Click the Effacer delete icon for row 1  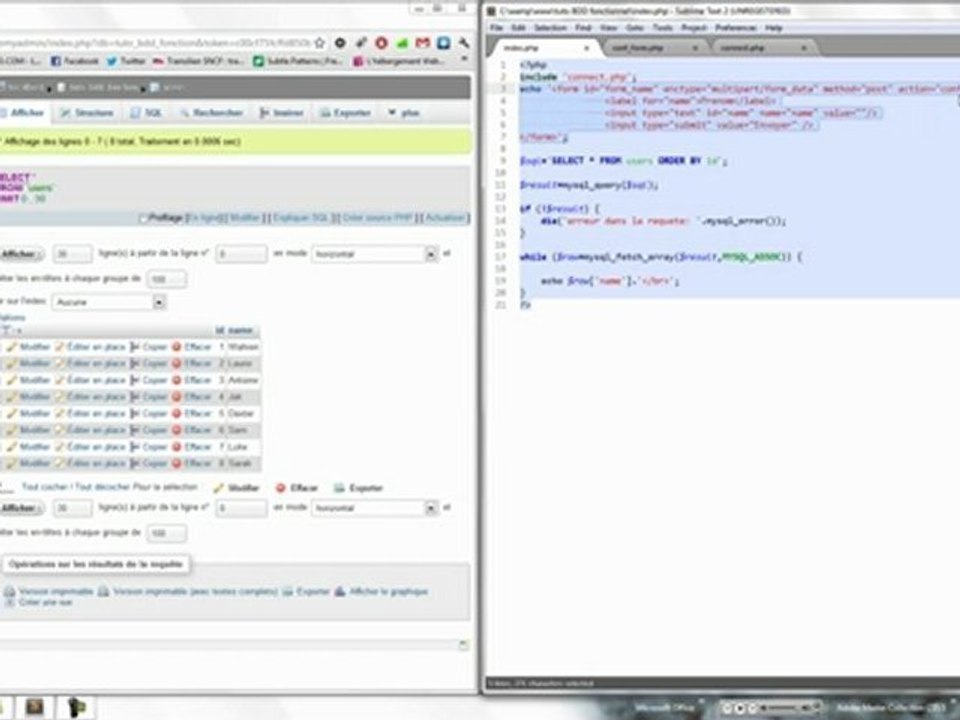(176, 347)
